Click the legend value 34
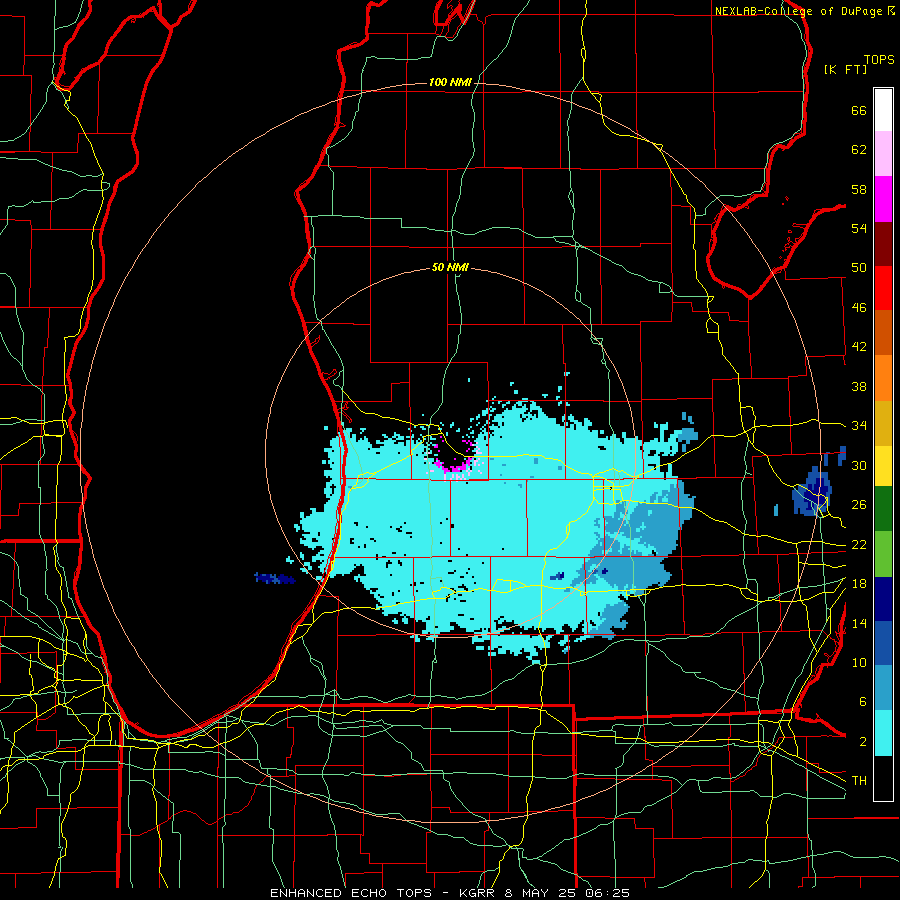Viewport: 900px width, 900px height. [x=859, y=426]
